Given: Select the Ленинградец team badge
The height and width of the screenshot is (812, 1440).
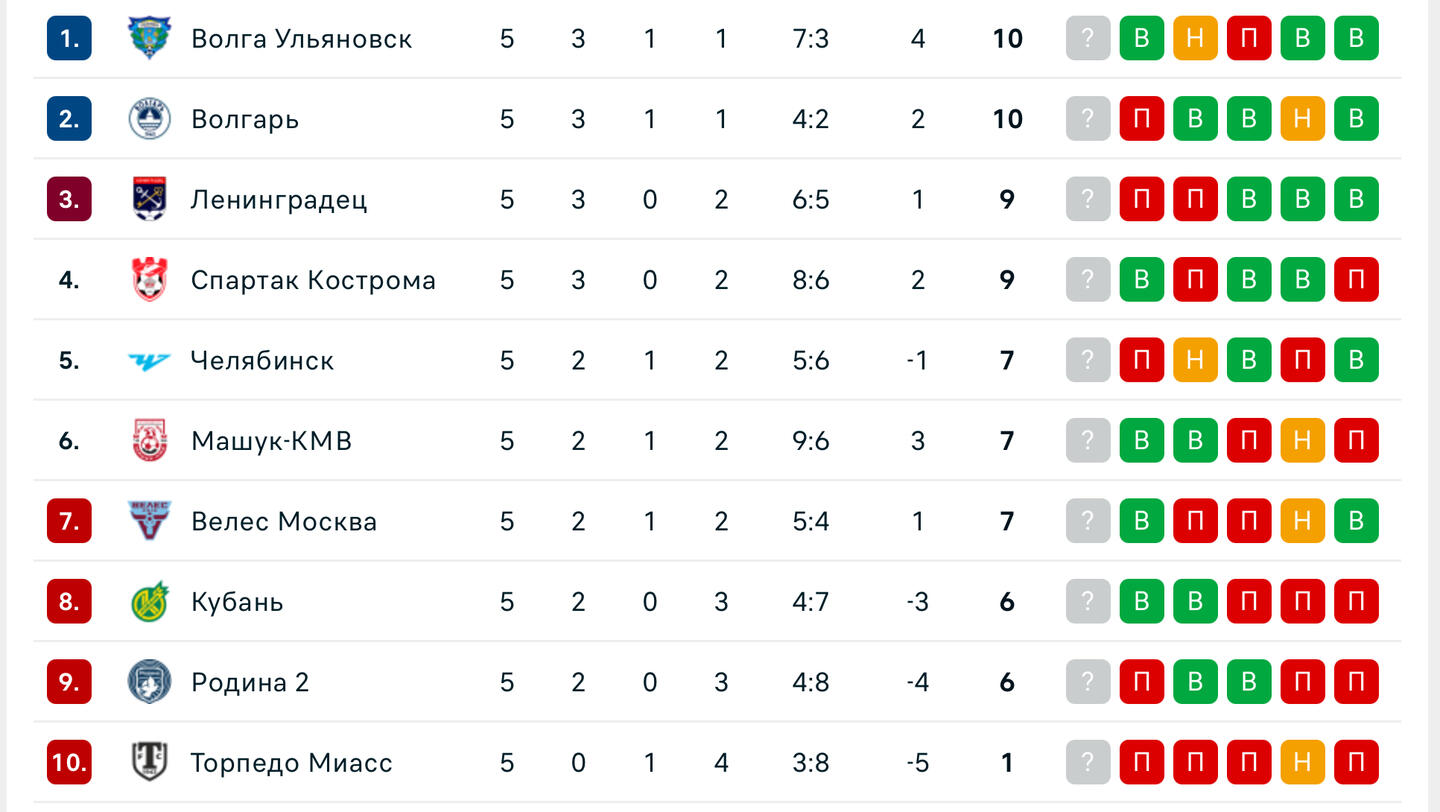Looking at the screenshot, I should (150, 199).
